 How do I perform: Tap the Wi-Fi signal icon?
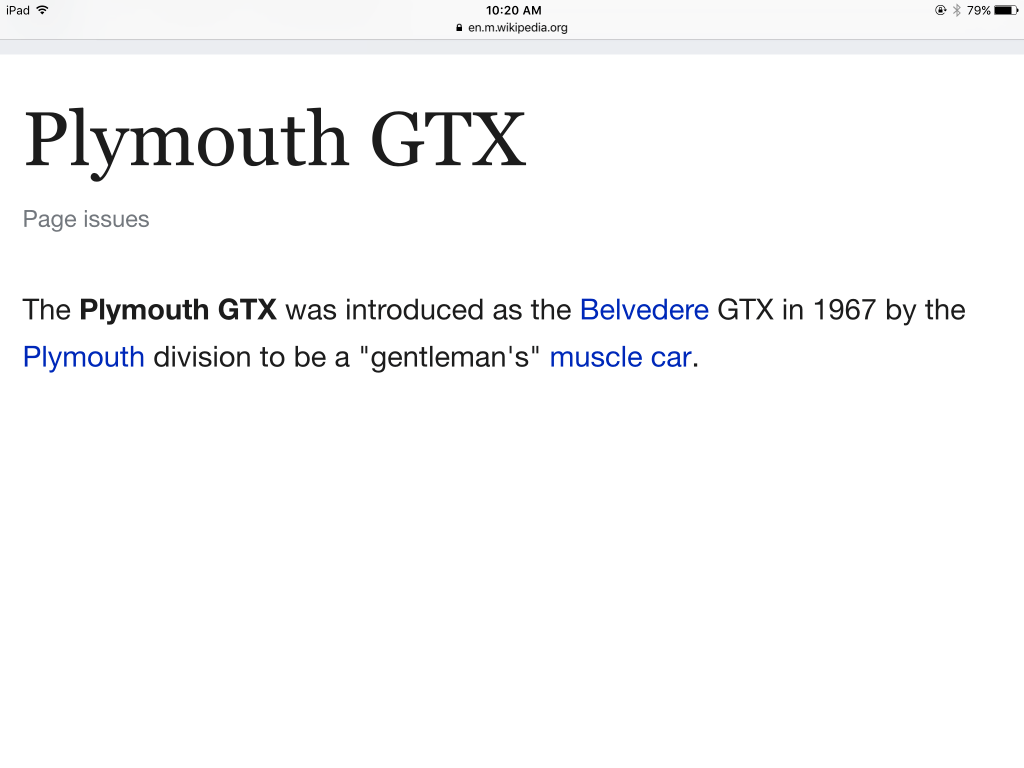[42, 10]
